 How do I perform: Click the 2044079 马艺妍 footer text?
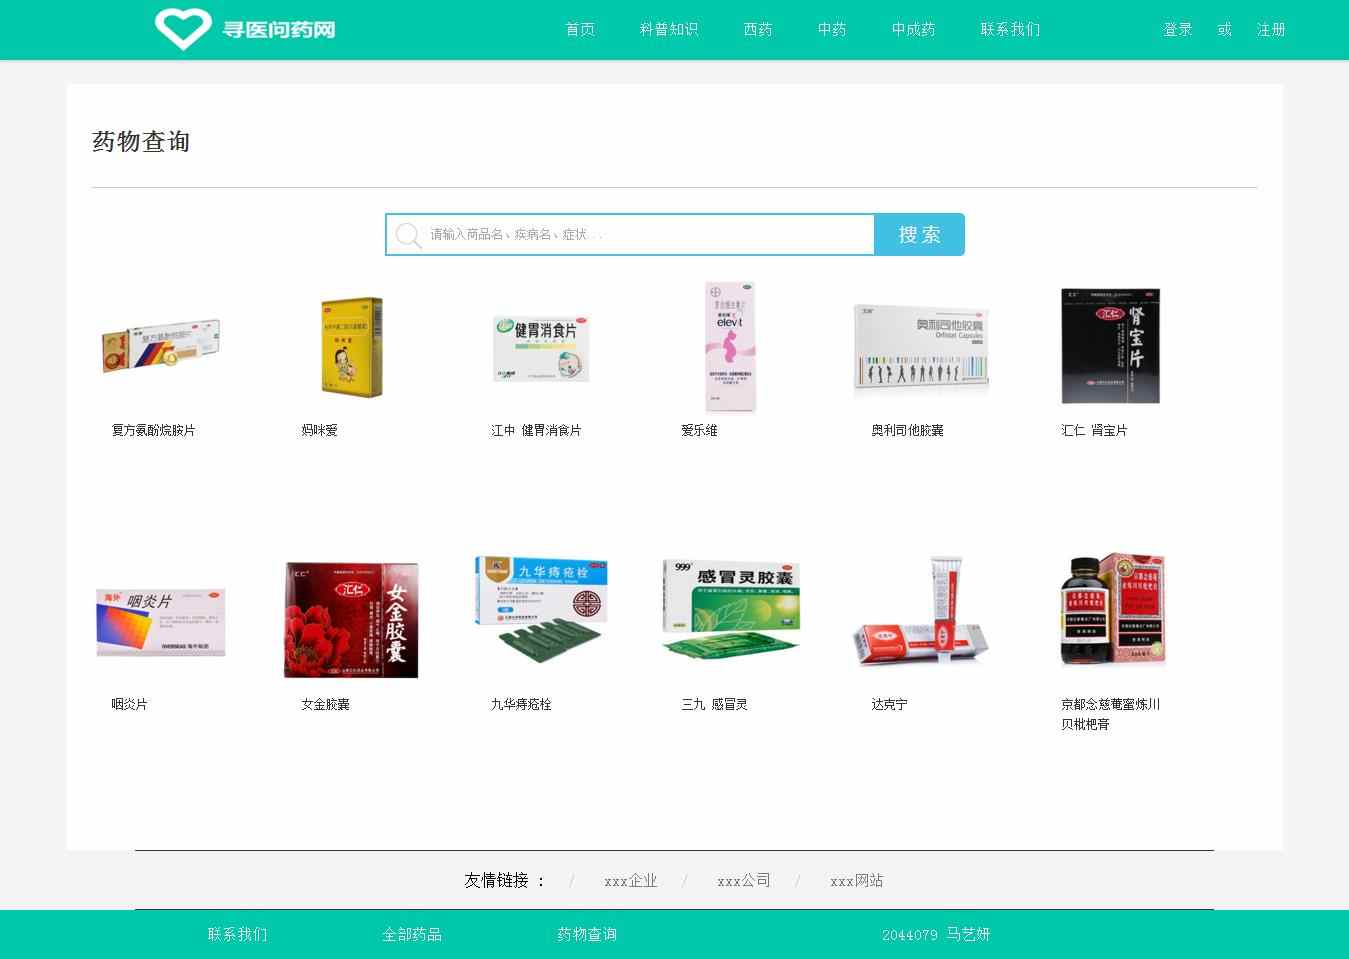pyautogui.click(x=936, y=934)
